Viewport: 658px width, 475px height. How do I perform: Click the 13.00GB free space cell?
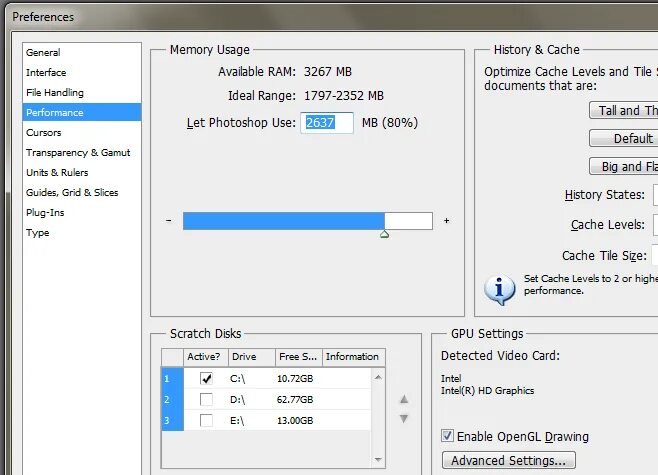tap(295, 420)
